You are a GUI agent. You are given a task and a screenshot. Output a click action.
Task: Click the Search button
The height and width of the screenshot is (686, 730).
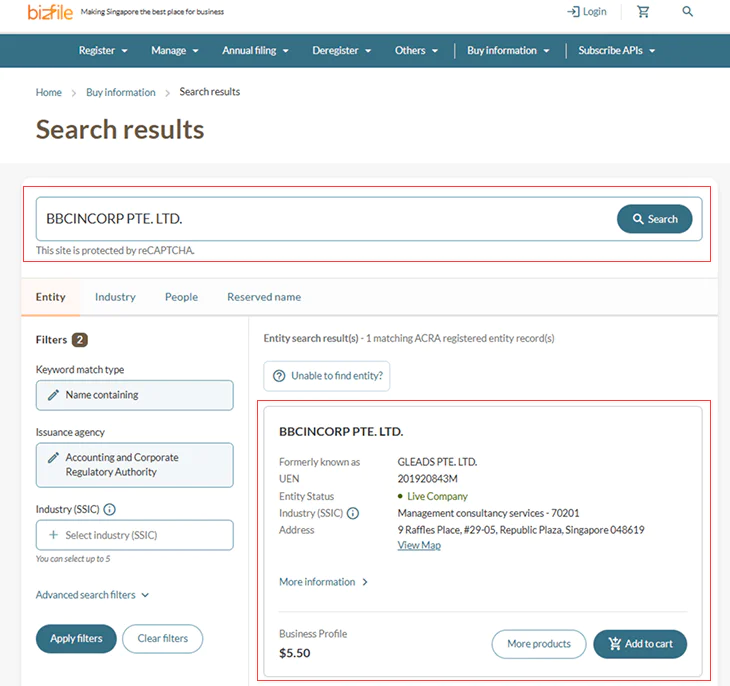(x=654, y=219)
